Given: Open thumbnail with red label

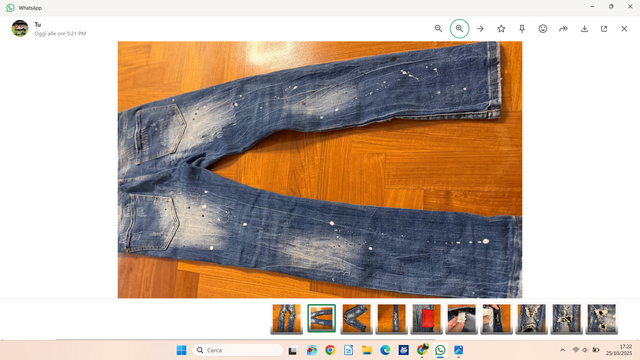Looking at the screenshot, I should click(427, 318).
